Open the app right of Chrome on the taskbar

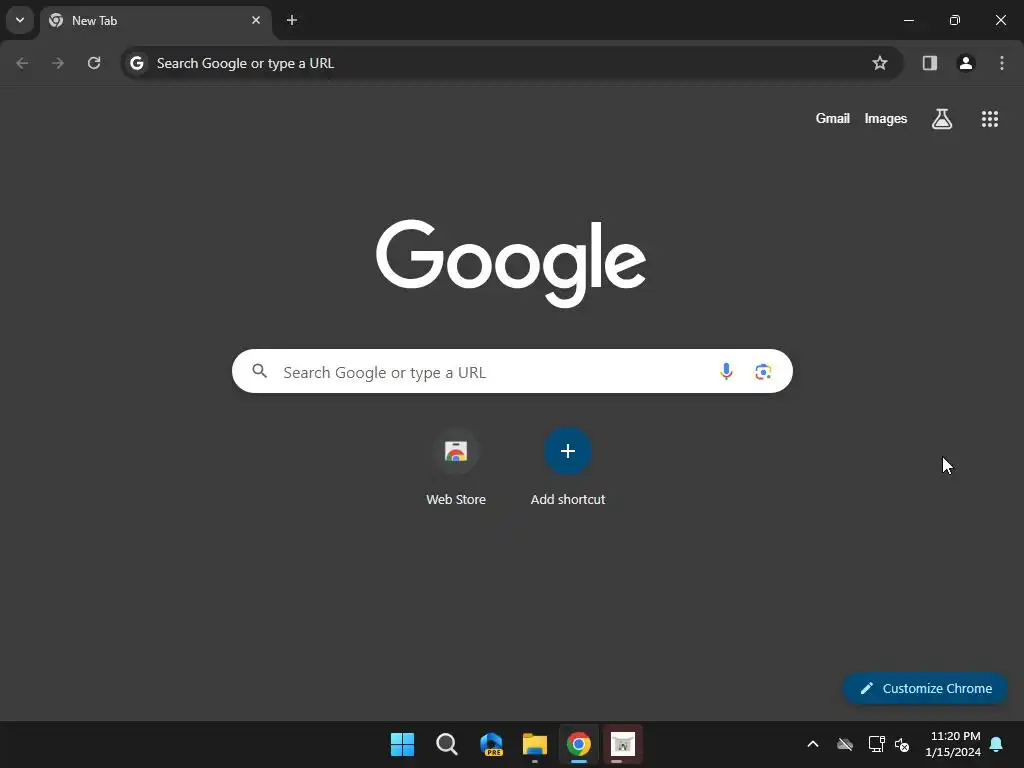click(x=623, y=744)
